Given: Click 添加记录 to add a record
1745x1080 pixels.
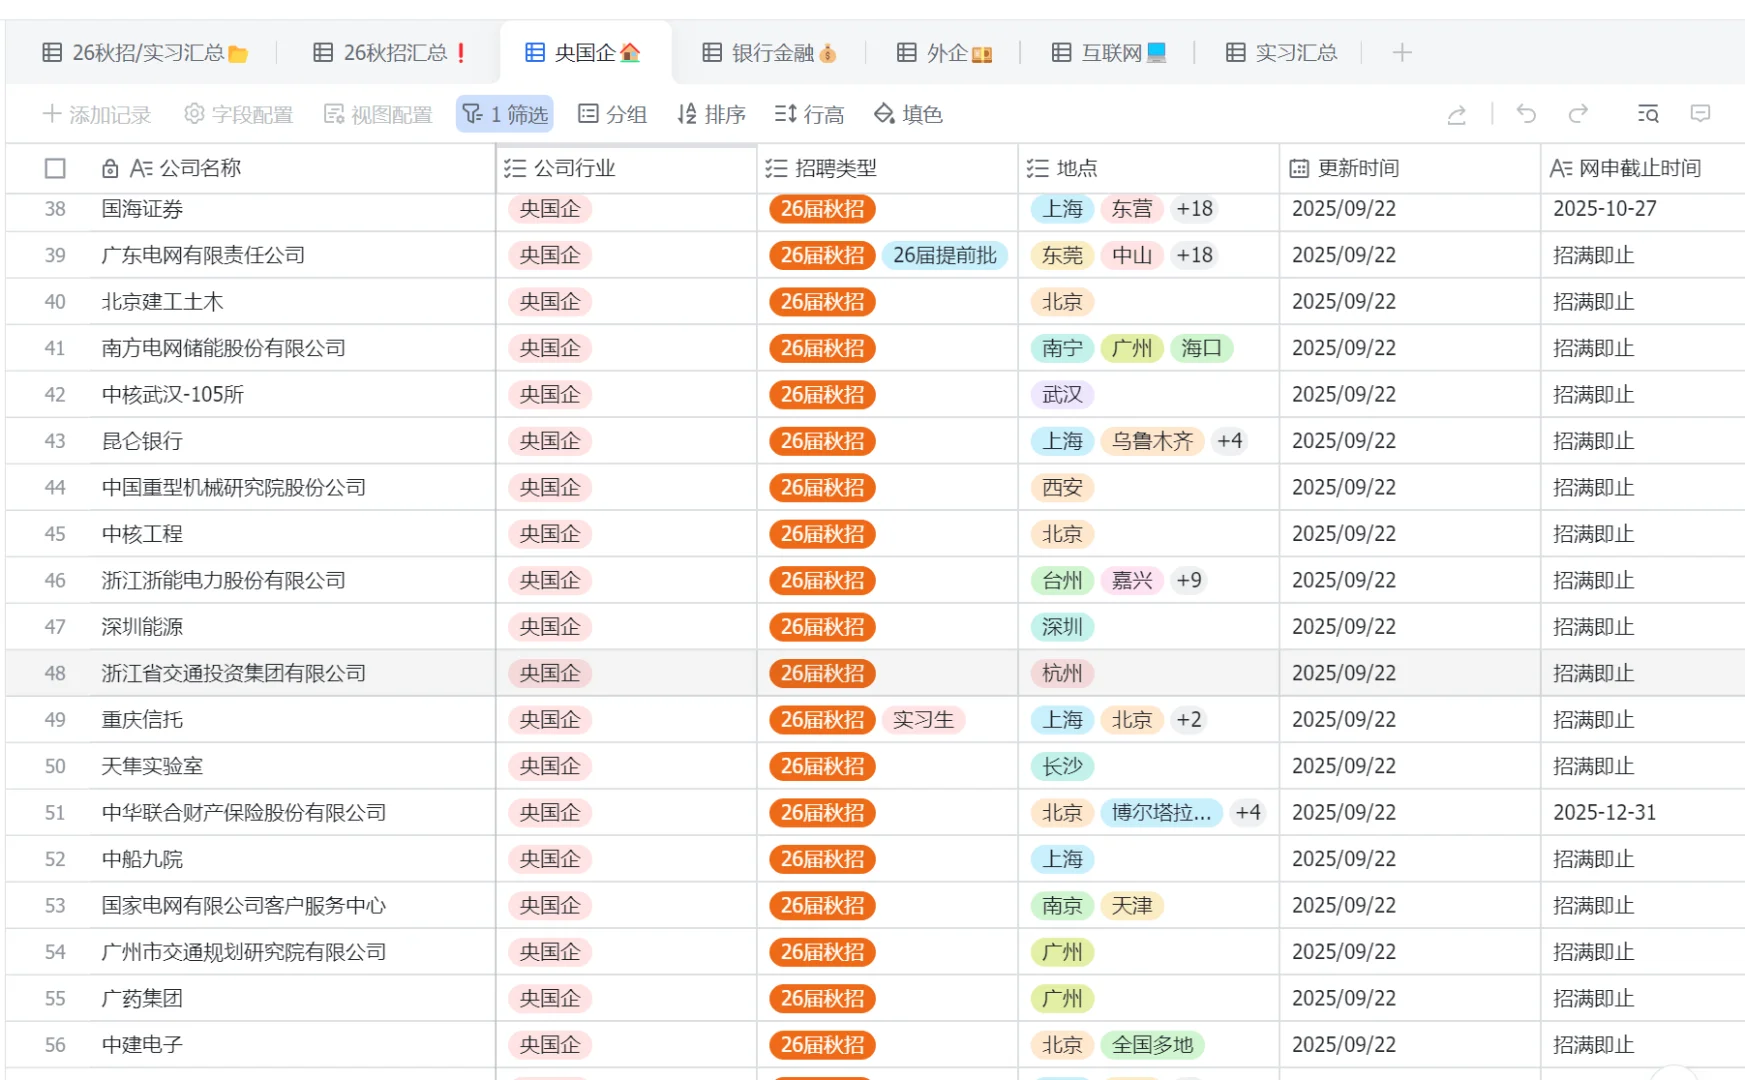Looking at the screenshot, I should tap(97, 115).
